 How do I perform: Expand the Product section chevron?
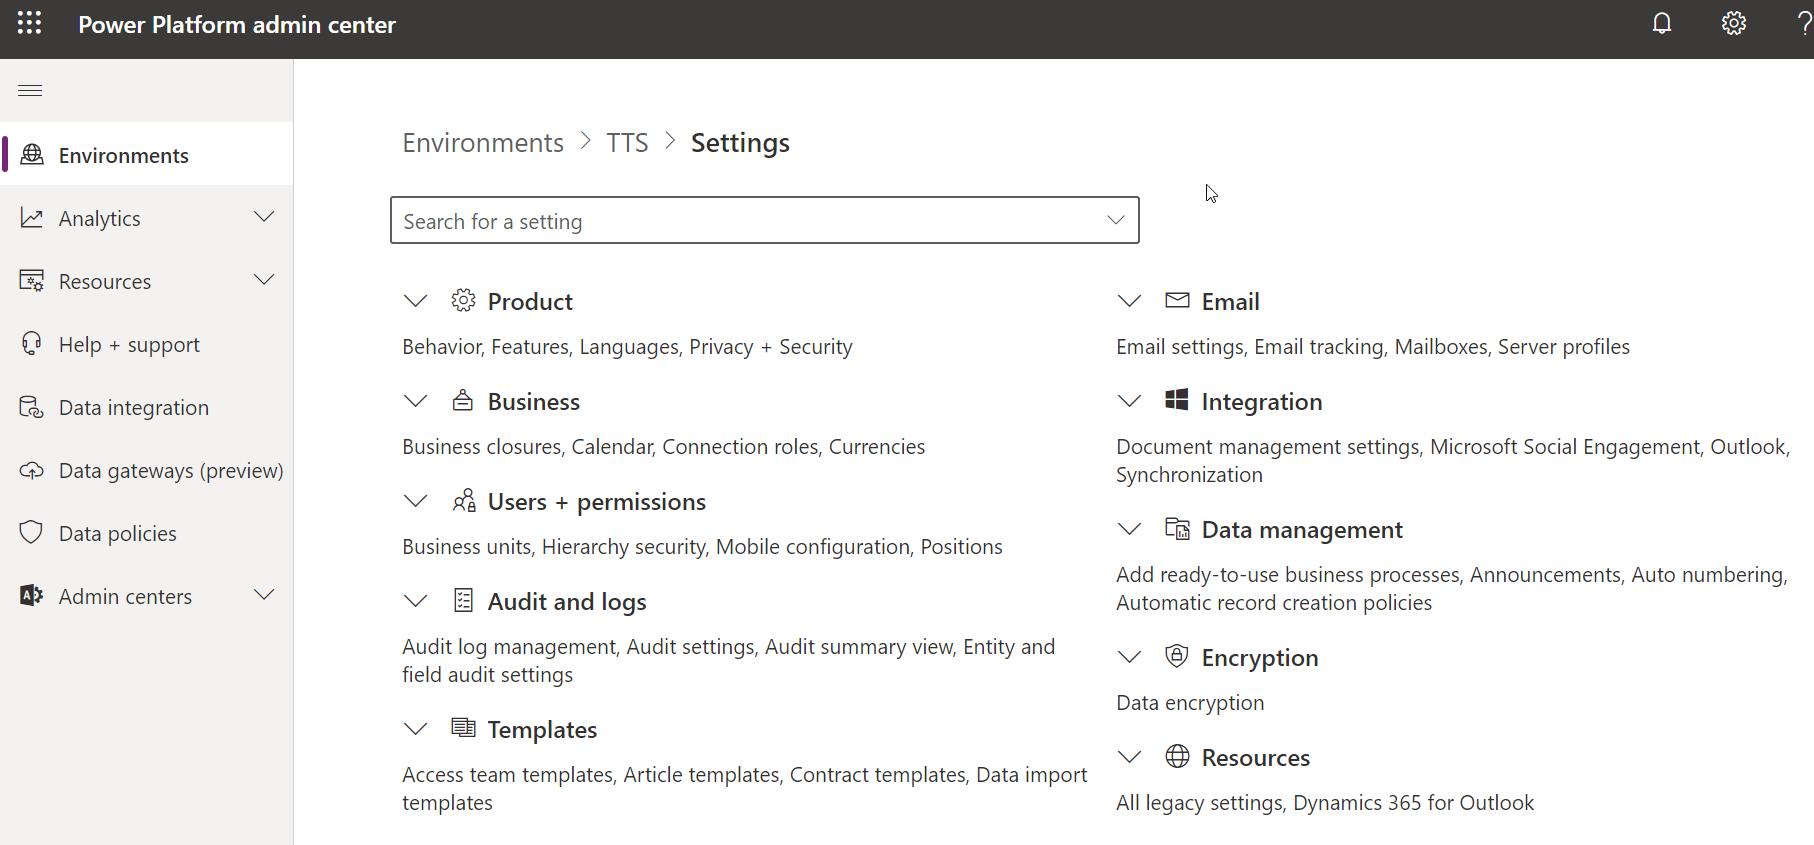pos(415,301)
